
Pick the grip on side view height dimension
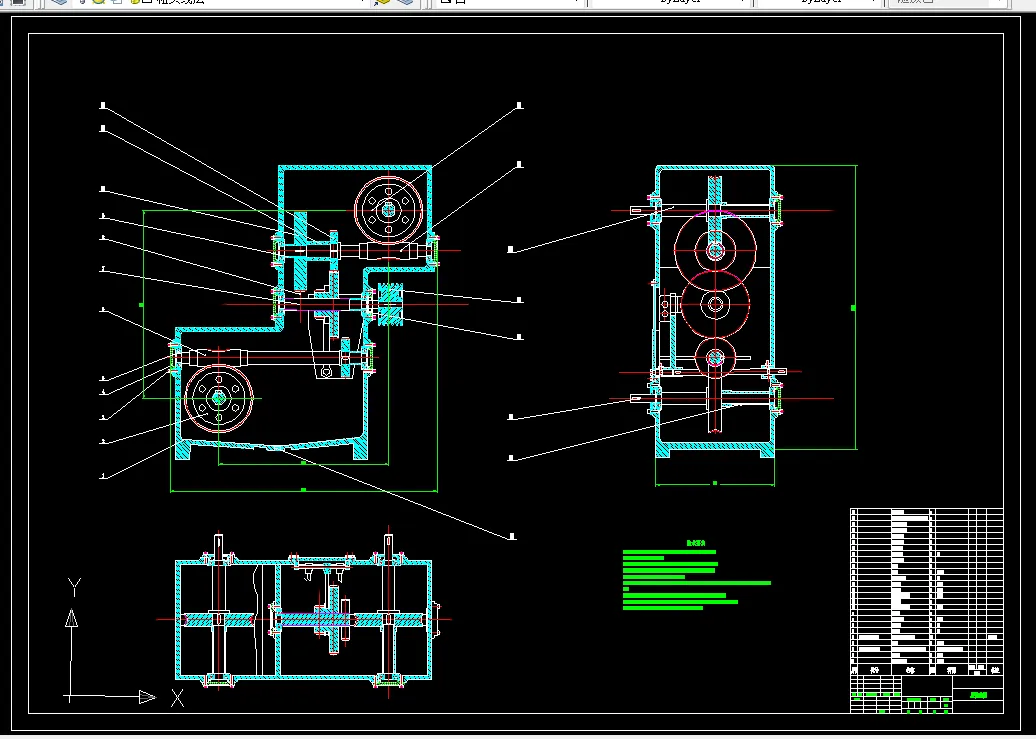[854, 308]
